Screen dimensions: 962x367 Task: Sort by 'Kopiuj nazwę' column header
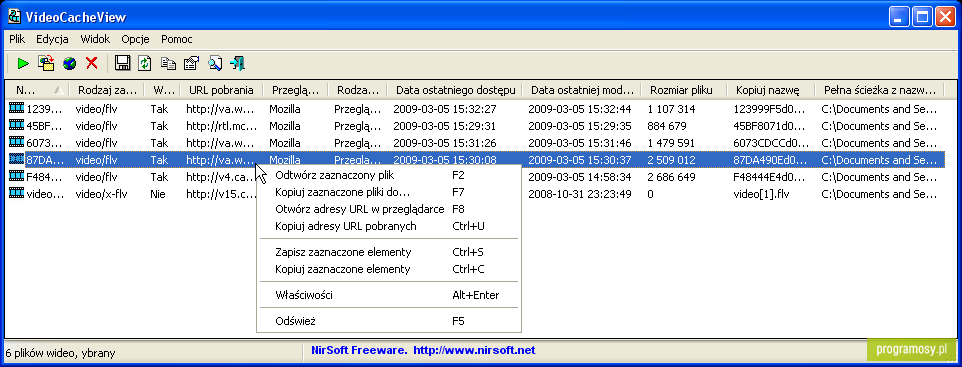(771, 90)
